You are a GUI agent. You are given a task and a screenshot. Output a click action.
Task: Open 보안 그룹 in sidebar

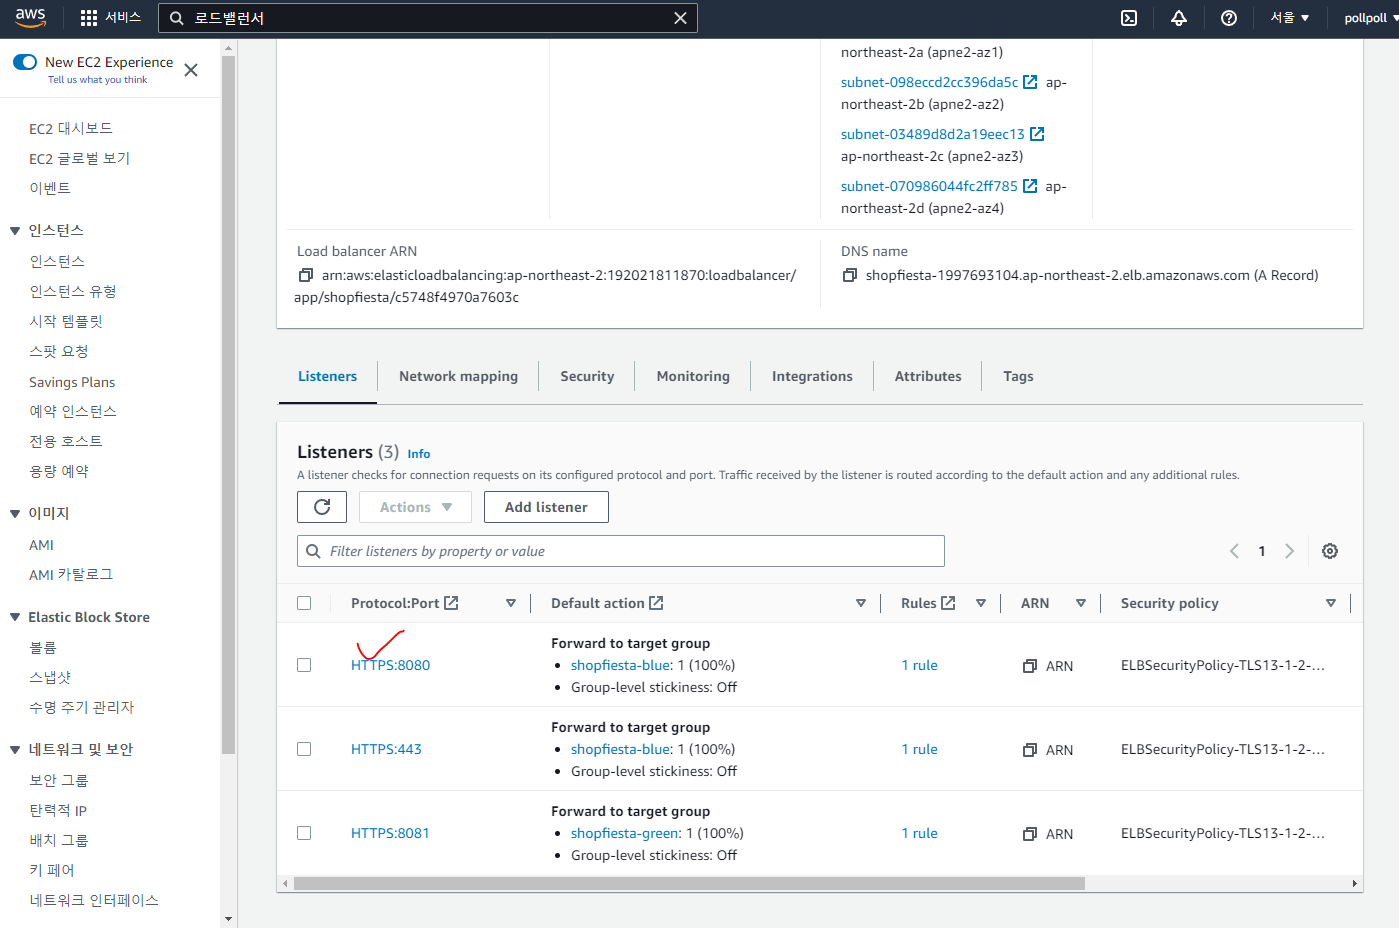pyautogui.click(x=59, y=780)
